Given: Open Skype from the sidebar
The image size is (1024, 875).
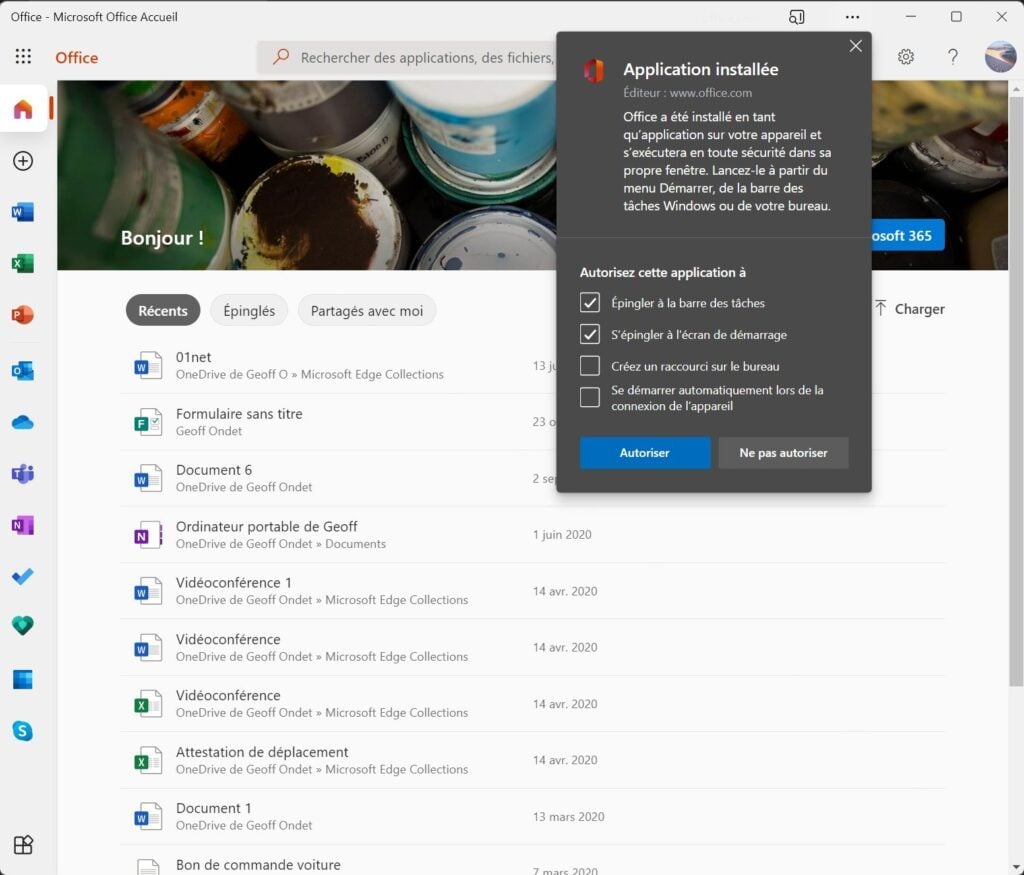Looking at the screenshot, I should [23, 731].
